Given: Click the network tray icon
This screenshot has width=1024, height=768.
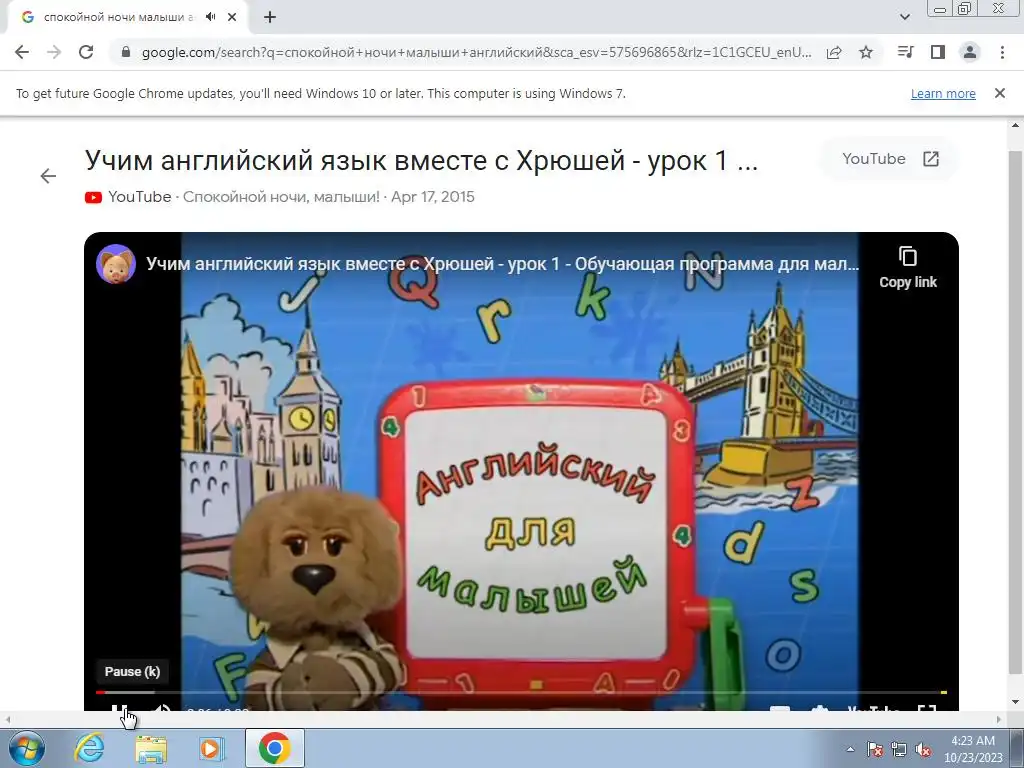Looking at the screenshot, I should (x=899, y=749).
